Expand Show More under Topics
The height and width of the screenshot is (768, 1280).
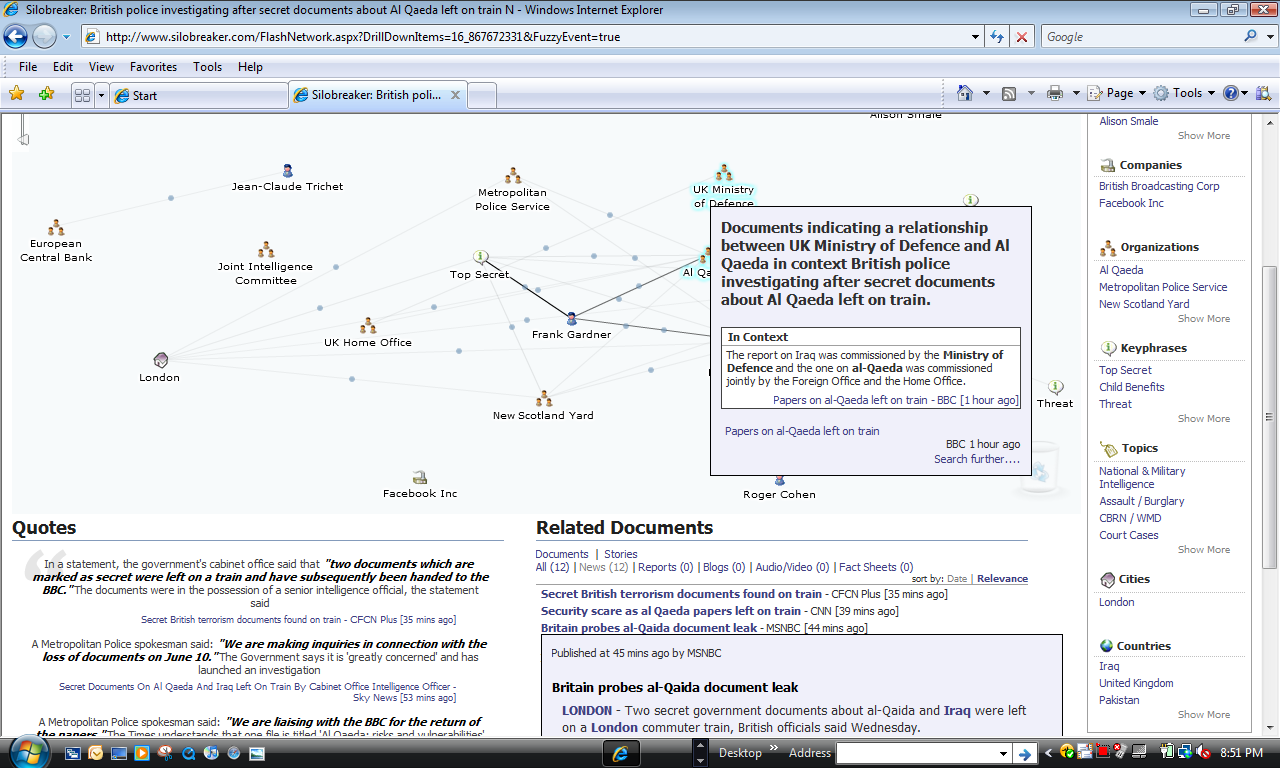[x=1204, y=549]
